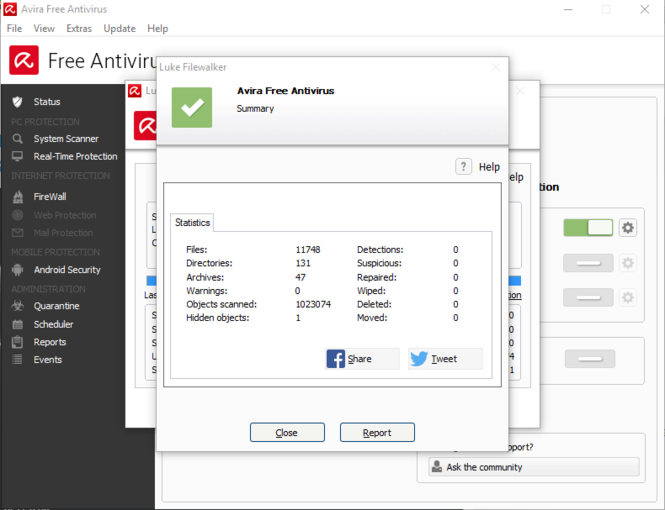Click the Facebook icon on Share button
The width and height of the screenshot is (665, 510).
[x=335, y=359]
